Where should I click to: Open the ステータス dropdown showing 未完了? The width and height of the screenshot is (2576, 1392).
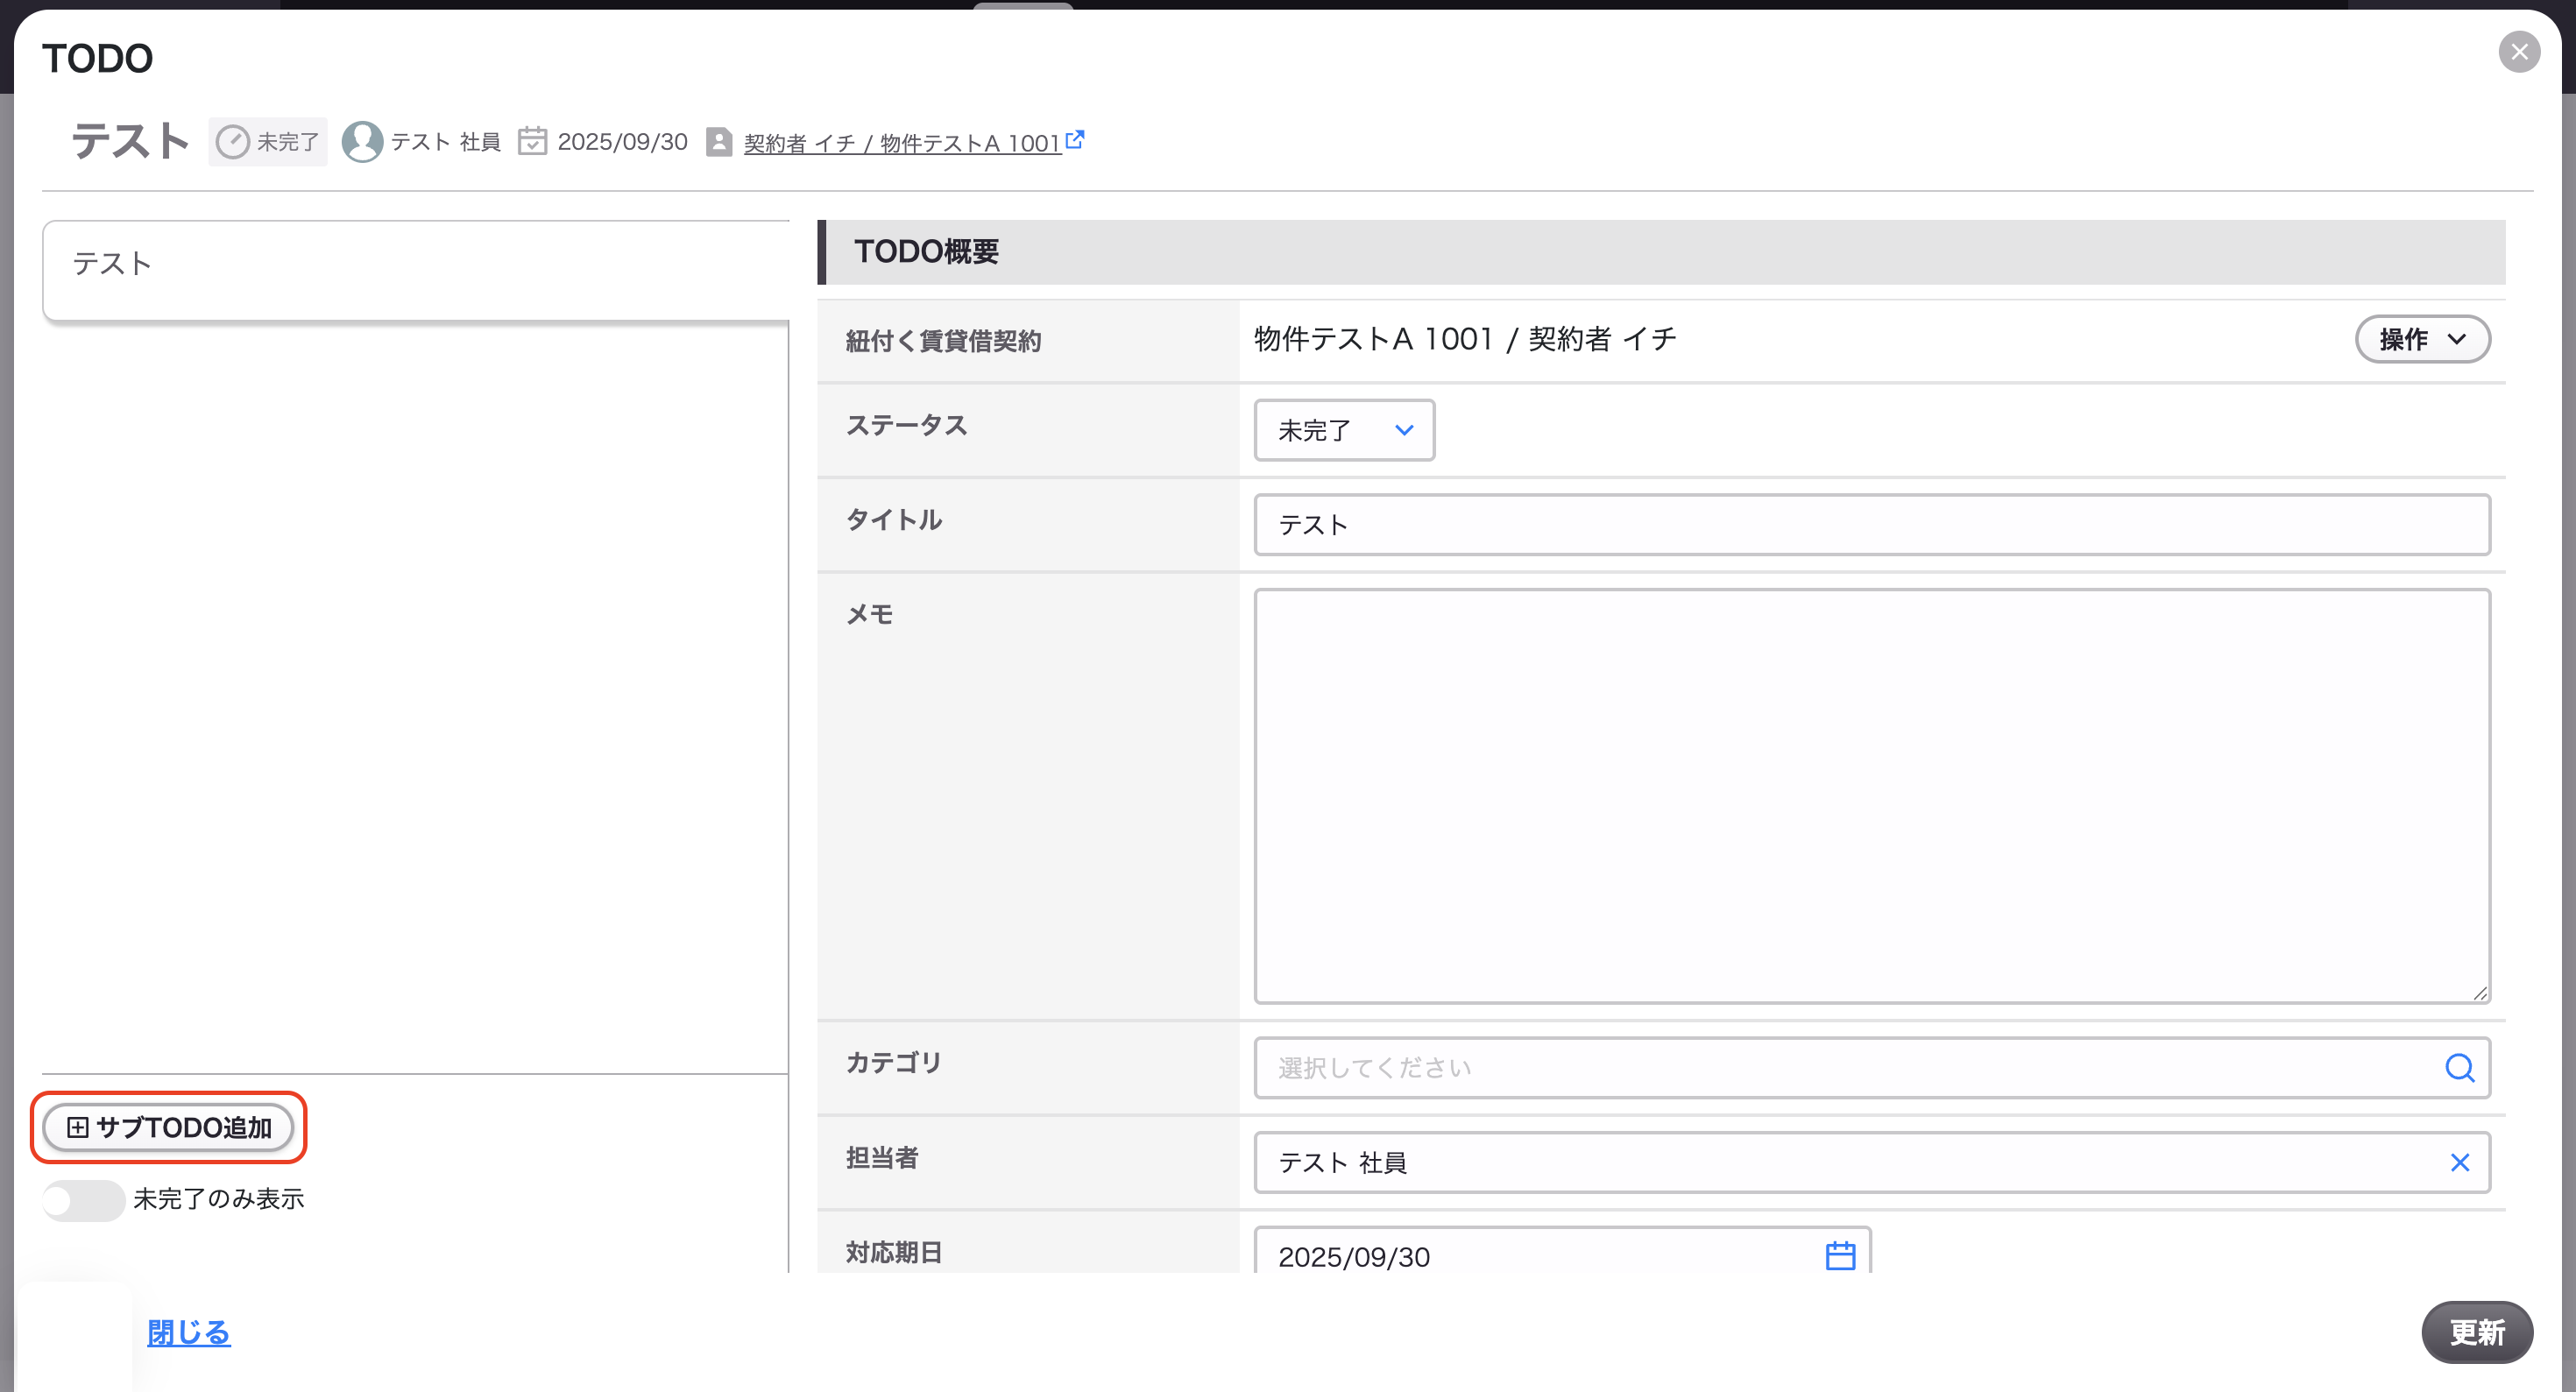(1344, 430)
